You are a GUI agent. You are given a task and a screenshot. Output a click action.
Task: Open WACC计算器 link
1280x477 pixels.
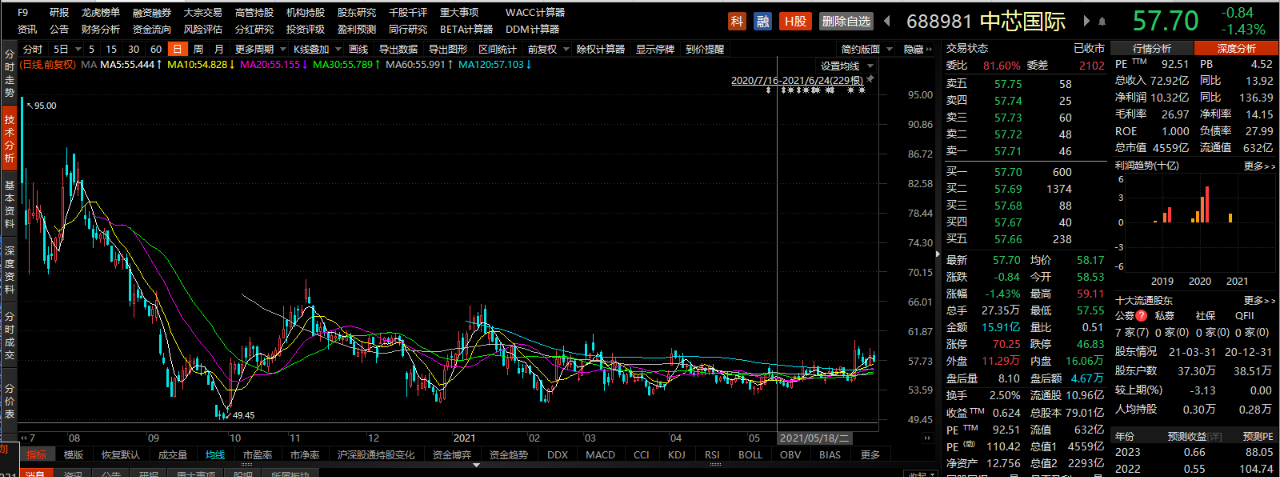[535, 13]
